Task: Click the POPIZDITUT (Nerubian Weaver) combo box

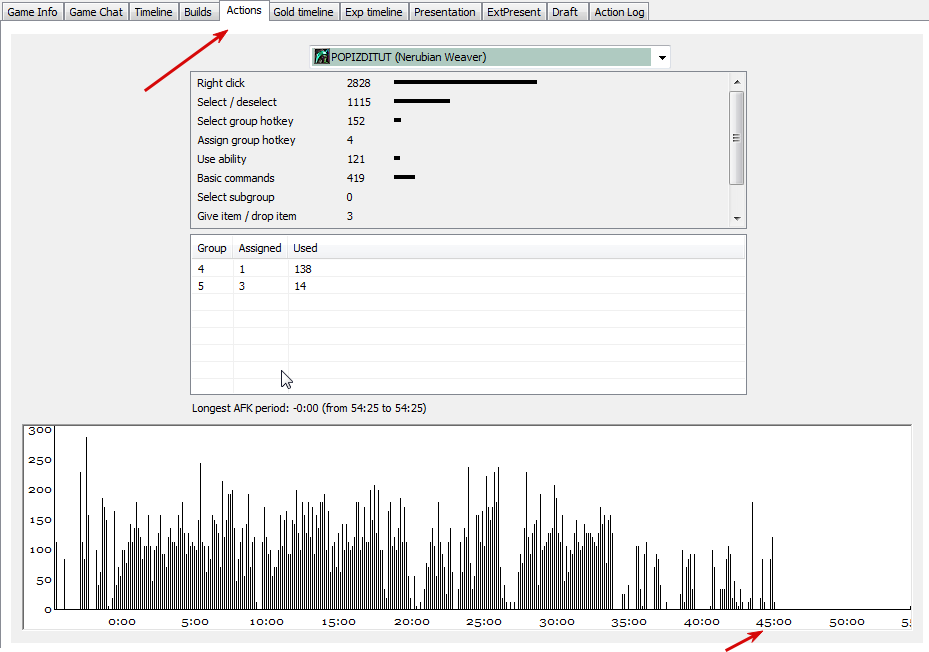Action: 490,57
